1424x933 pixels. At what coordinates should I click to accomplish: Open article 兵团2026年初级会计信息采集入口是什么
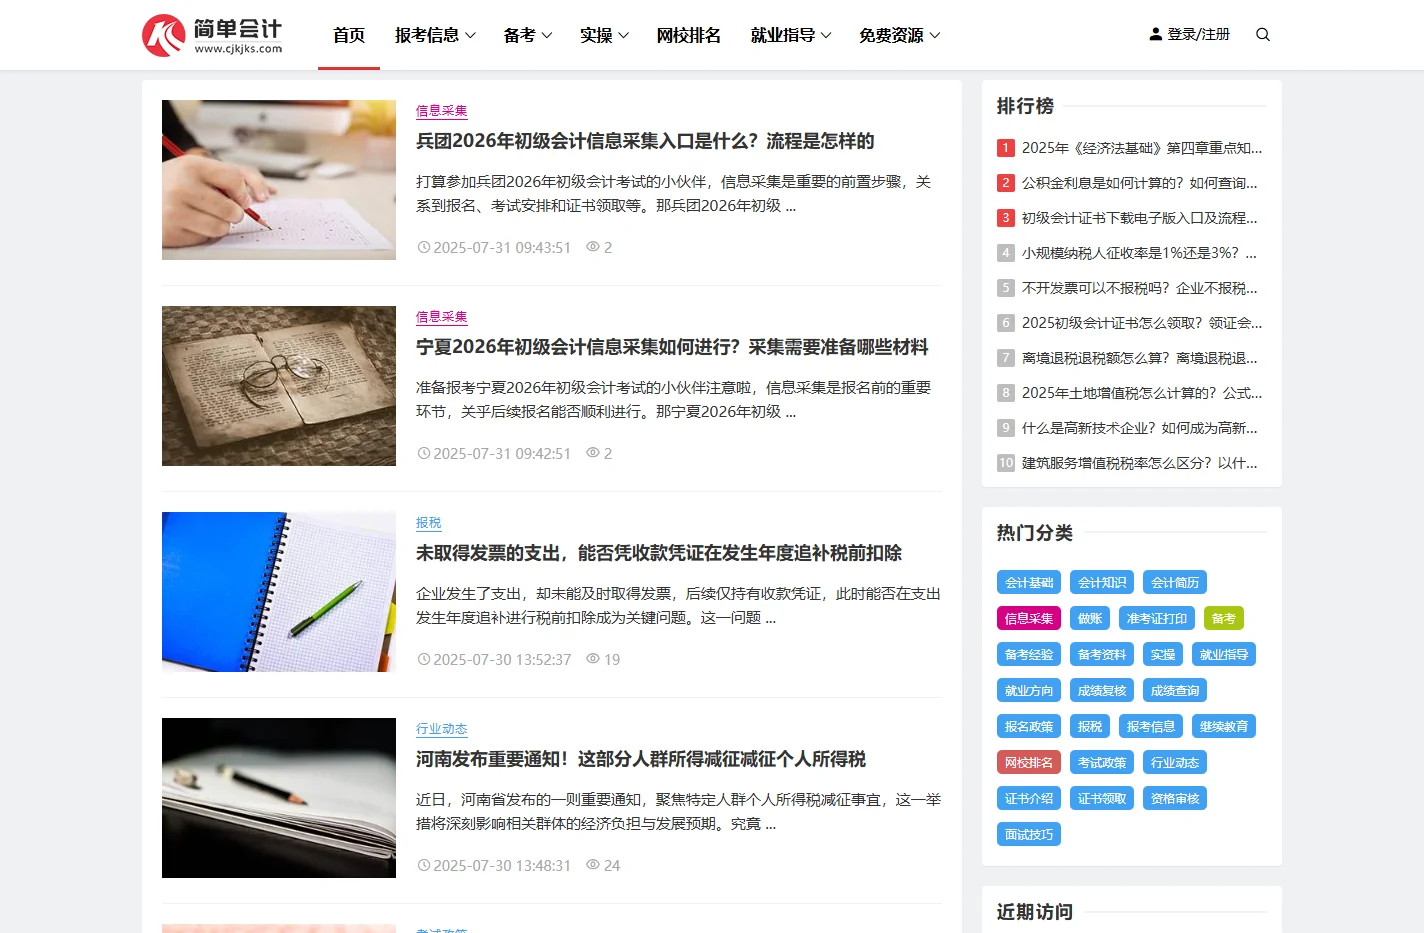pyautogui.click(x=645, y=141)
